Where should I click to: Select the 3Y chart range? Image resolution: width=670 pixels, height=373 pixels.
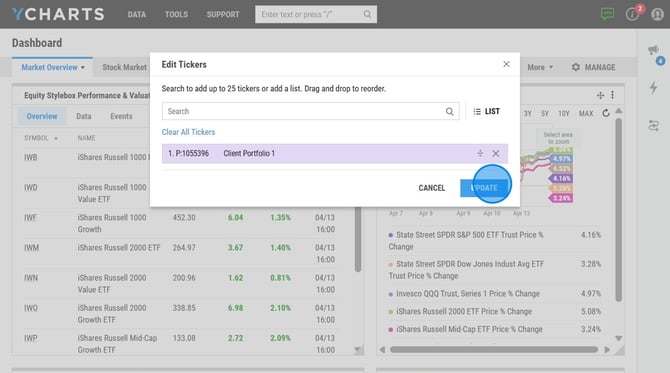click(x=528, y=114)
